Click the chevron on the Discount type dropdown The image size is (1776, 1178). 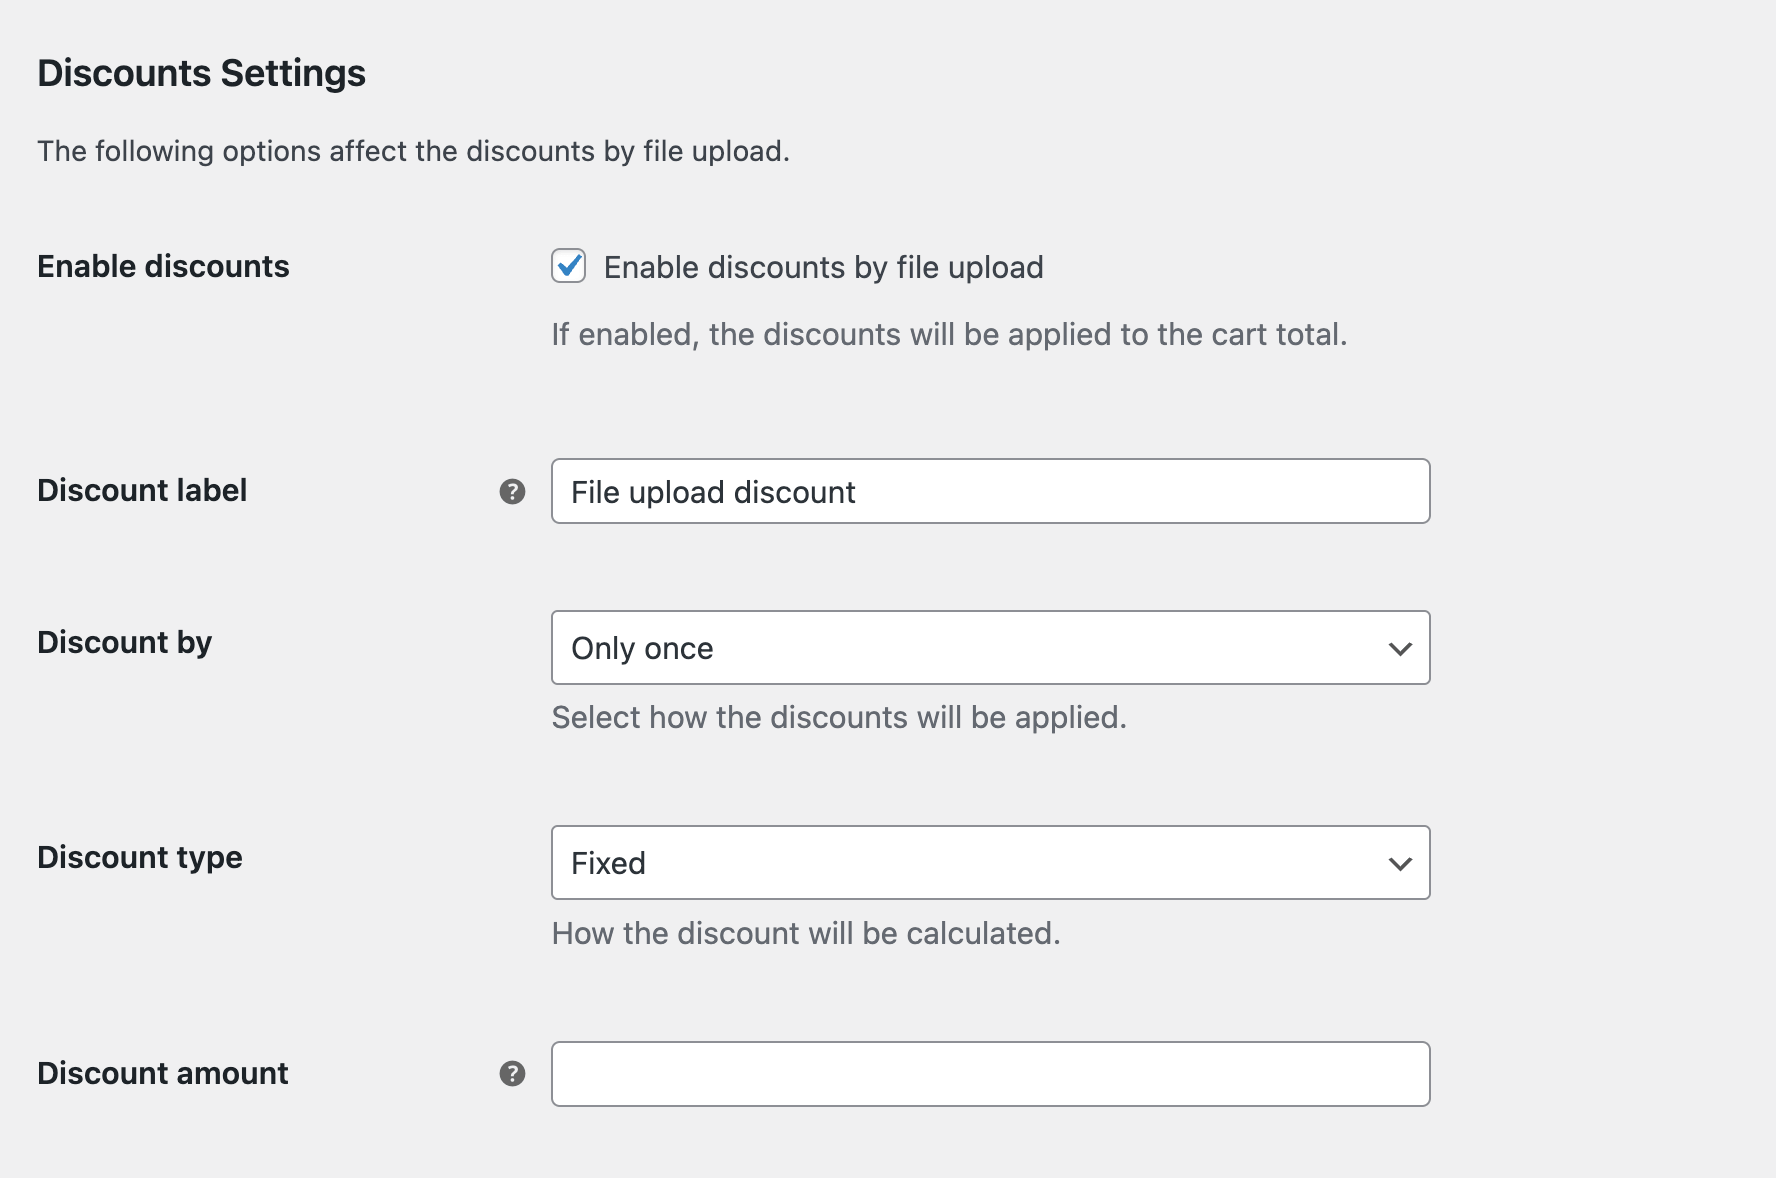[1401, 863]
